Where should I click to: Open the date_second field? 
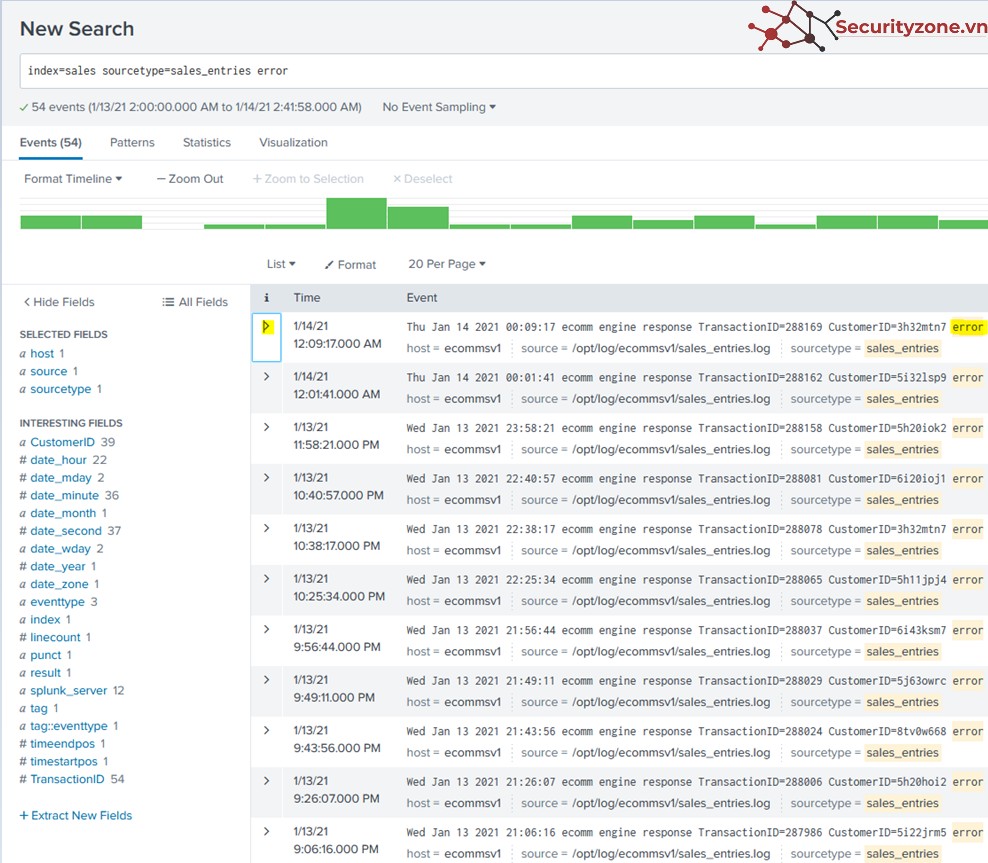pos(66,530)
